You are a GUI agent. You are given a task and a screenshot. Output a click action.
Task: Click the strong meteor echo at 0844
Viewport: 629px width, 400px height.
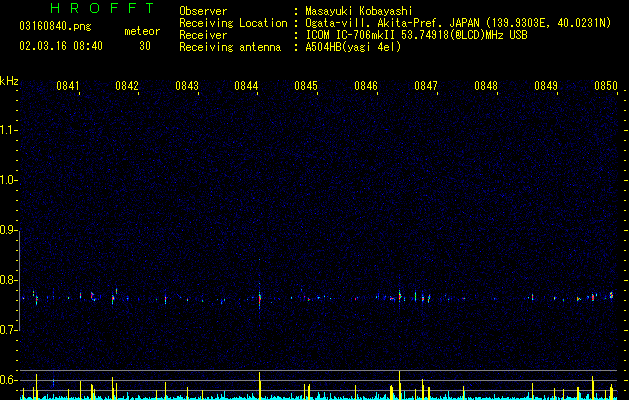[260, 298]
